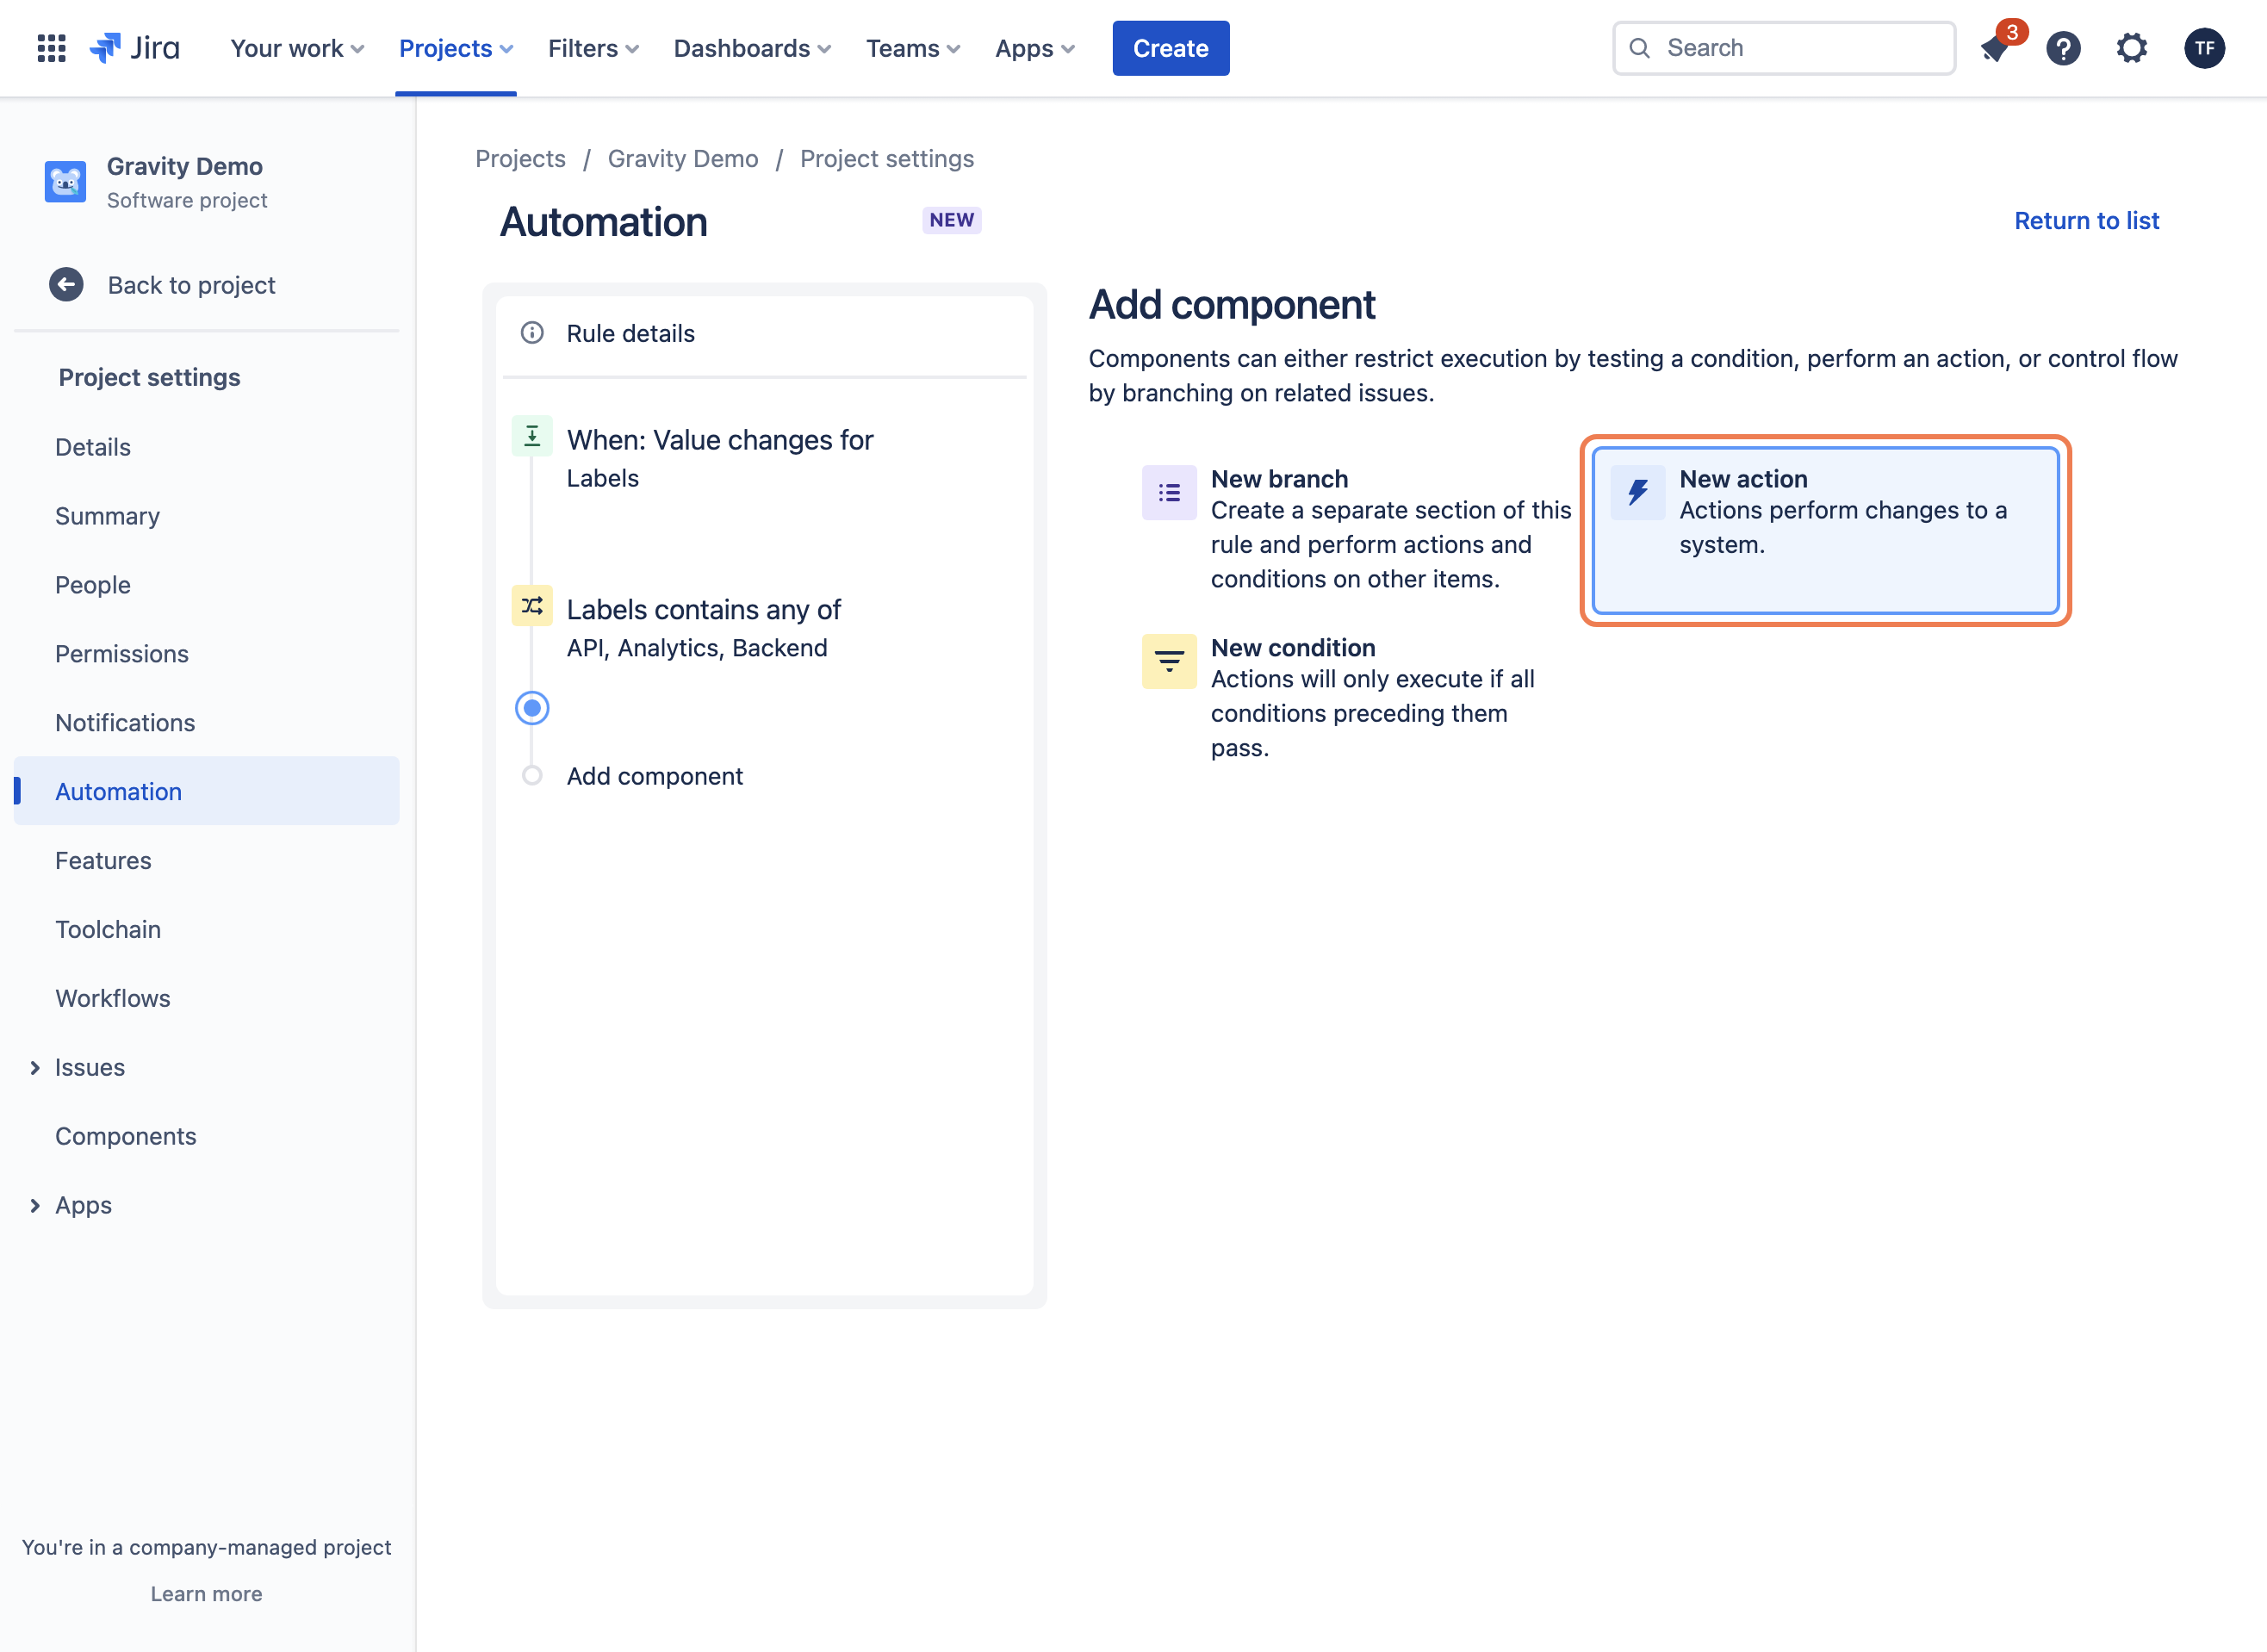Click 'API, Analytics, Backend' labels text
2267x1652 pixels.
[x=697, y=648]
